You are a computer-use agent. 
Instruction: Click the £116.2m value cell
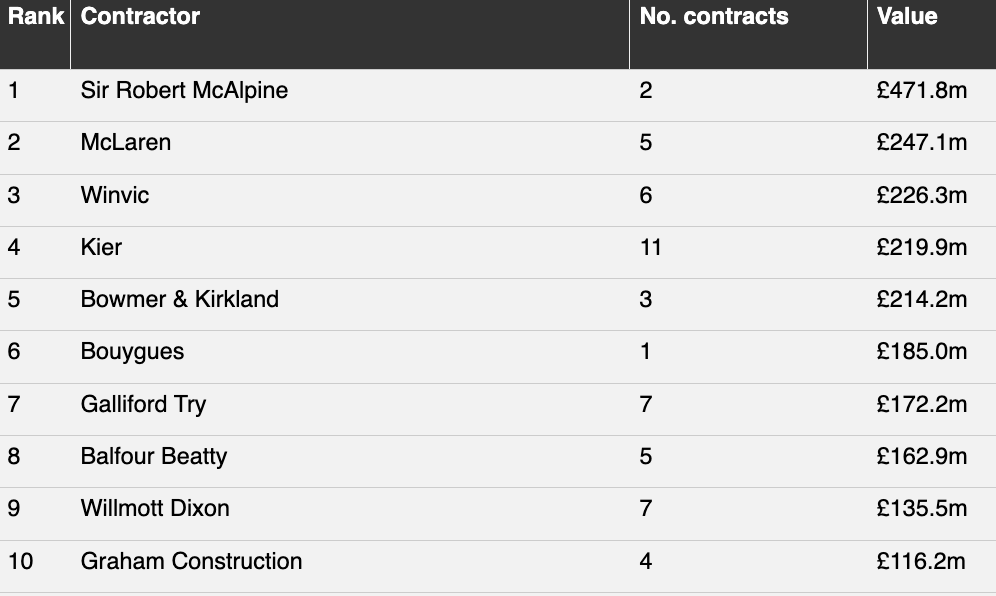[x=921, y=561]
